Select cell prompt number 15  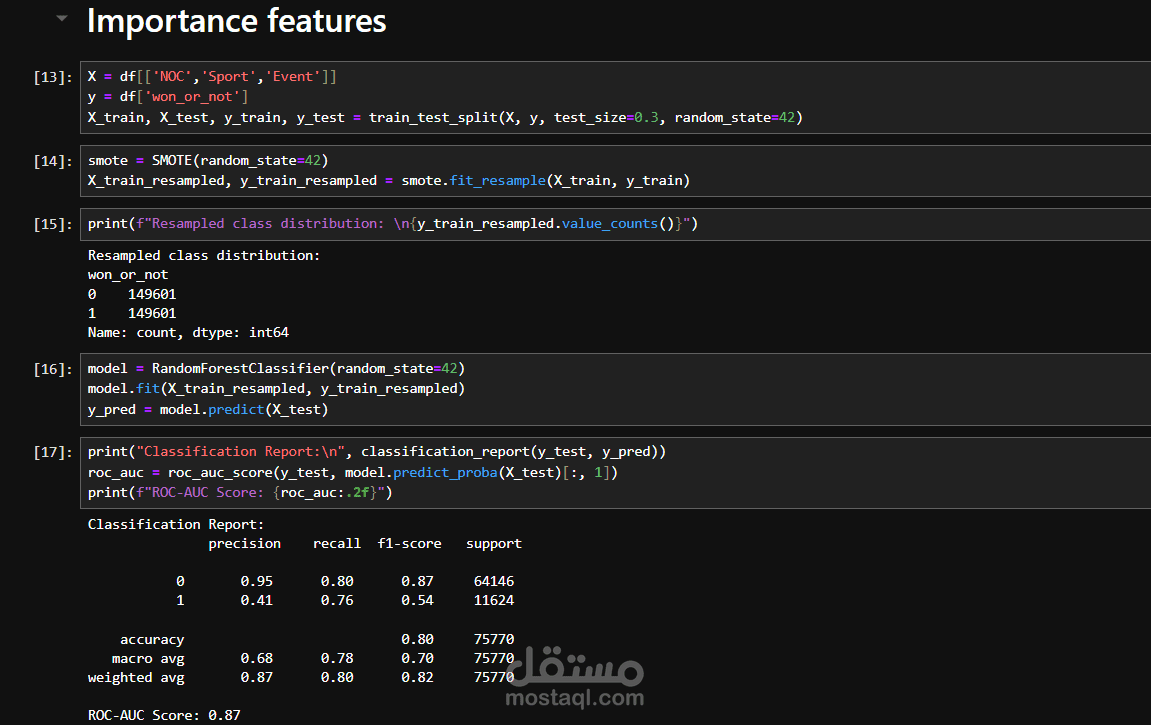pos(52,224)
